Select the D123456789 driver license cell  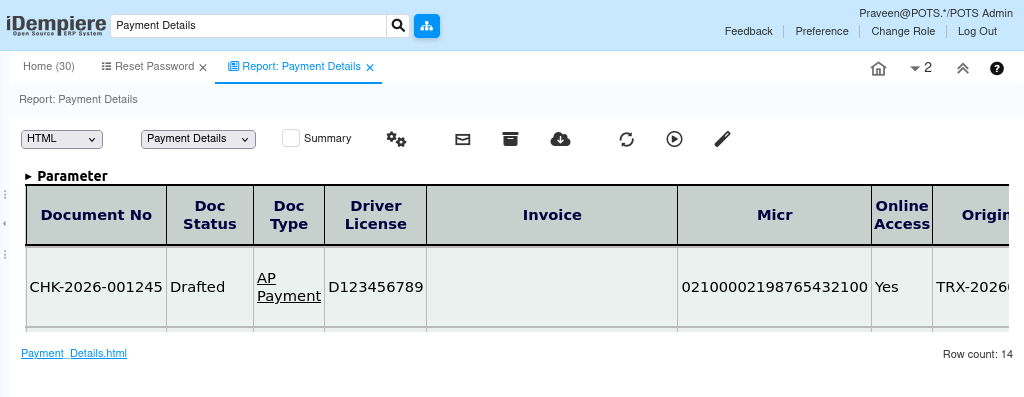click(x=376, y=287)
